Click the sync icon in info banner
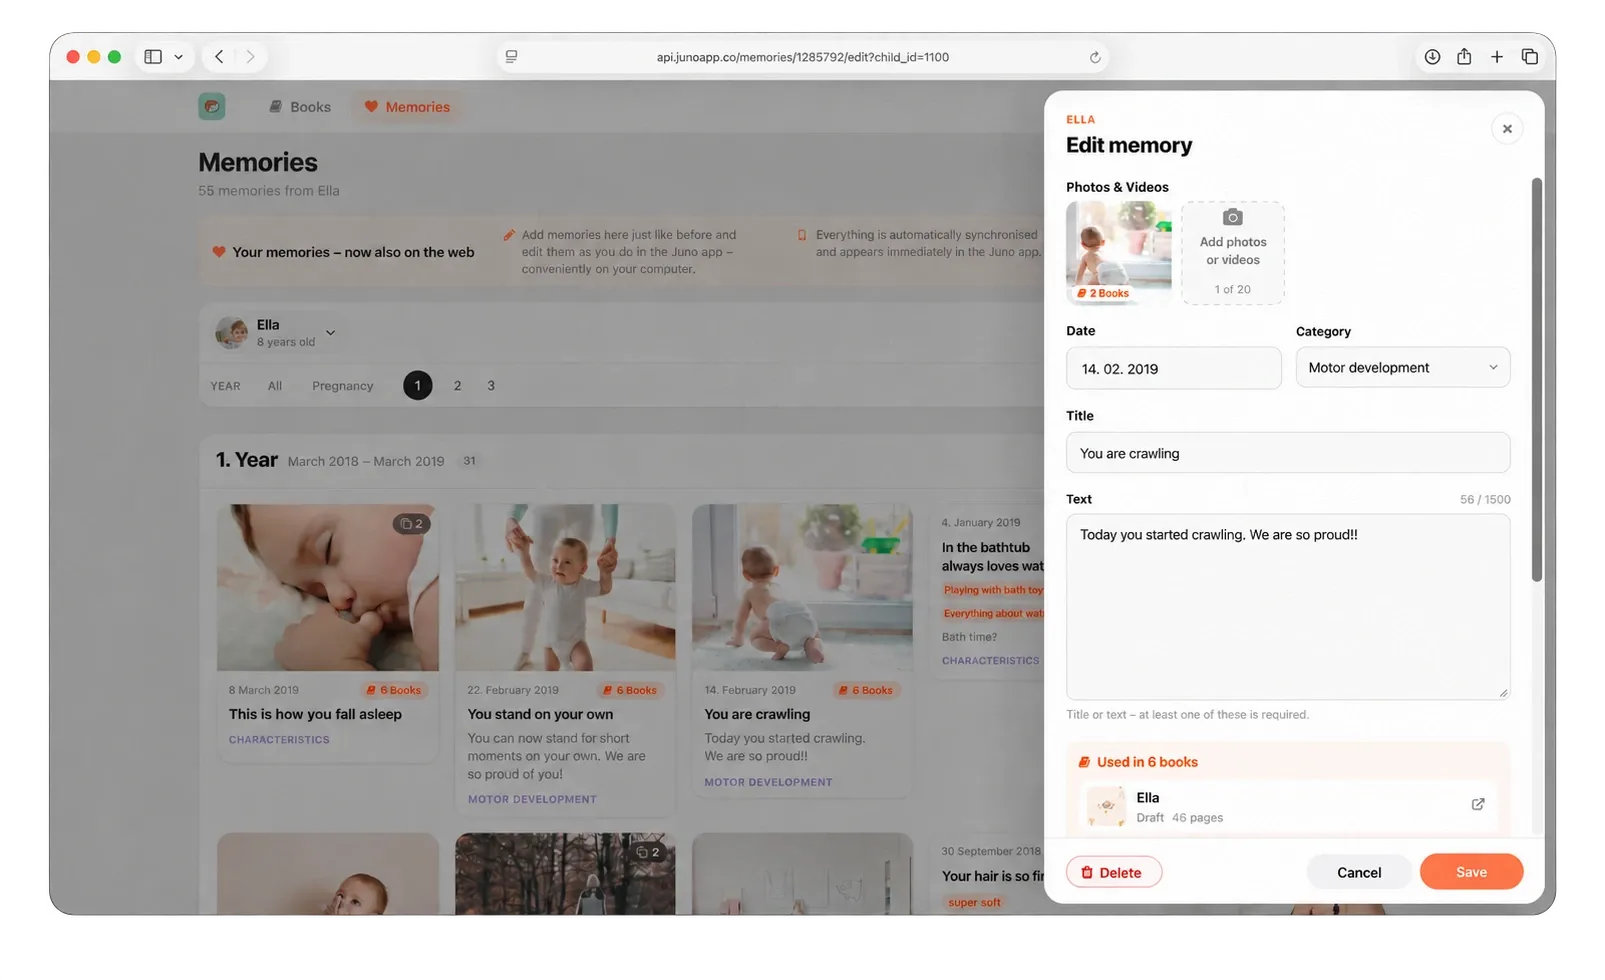1605x980 pixels. pos(801,235)
